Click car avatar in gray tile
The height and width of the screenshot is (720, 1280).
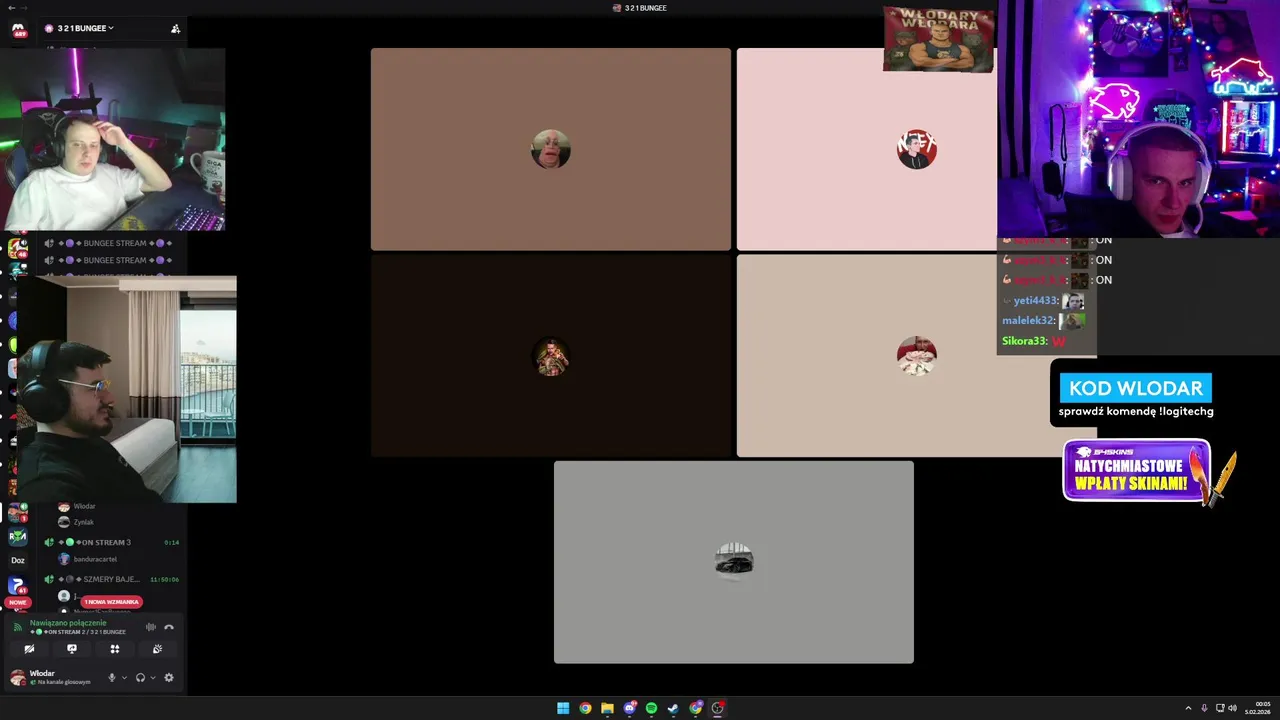point(734,562)
